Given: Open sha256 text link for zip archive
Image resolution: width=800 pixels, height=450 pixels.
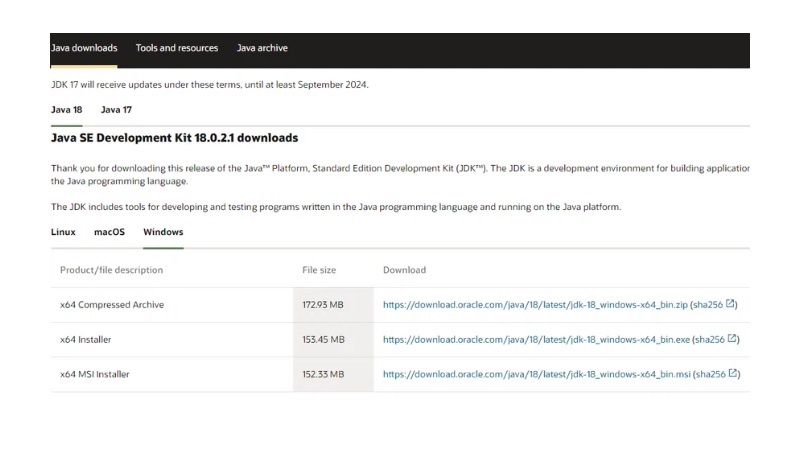Looking at the screenshot, I should click(707, 305).
